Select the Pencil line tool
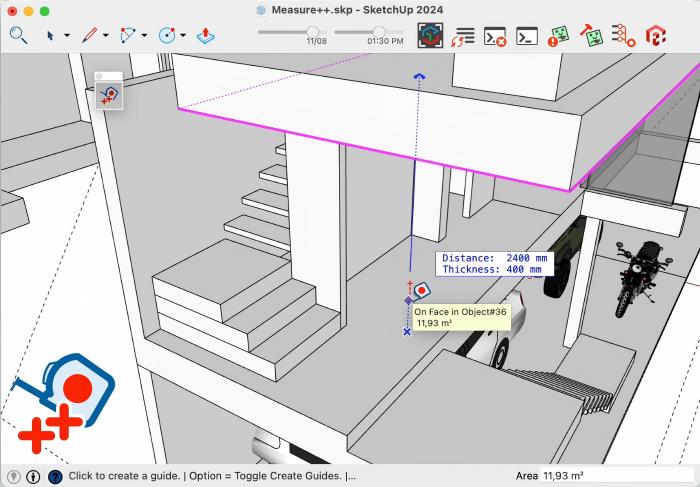The image size is (700, 487). pyautogui.click(x=89, y=35)
